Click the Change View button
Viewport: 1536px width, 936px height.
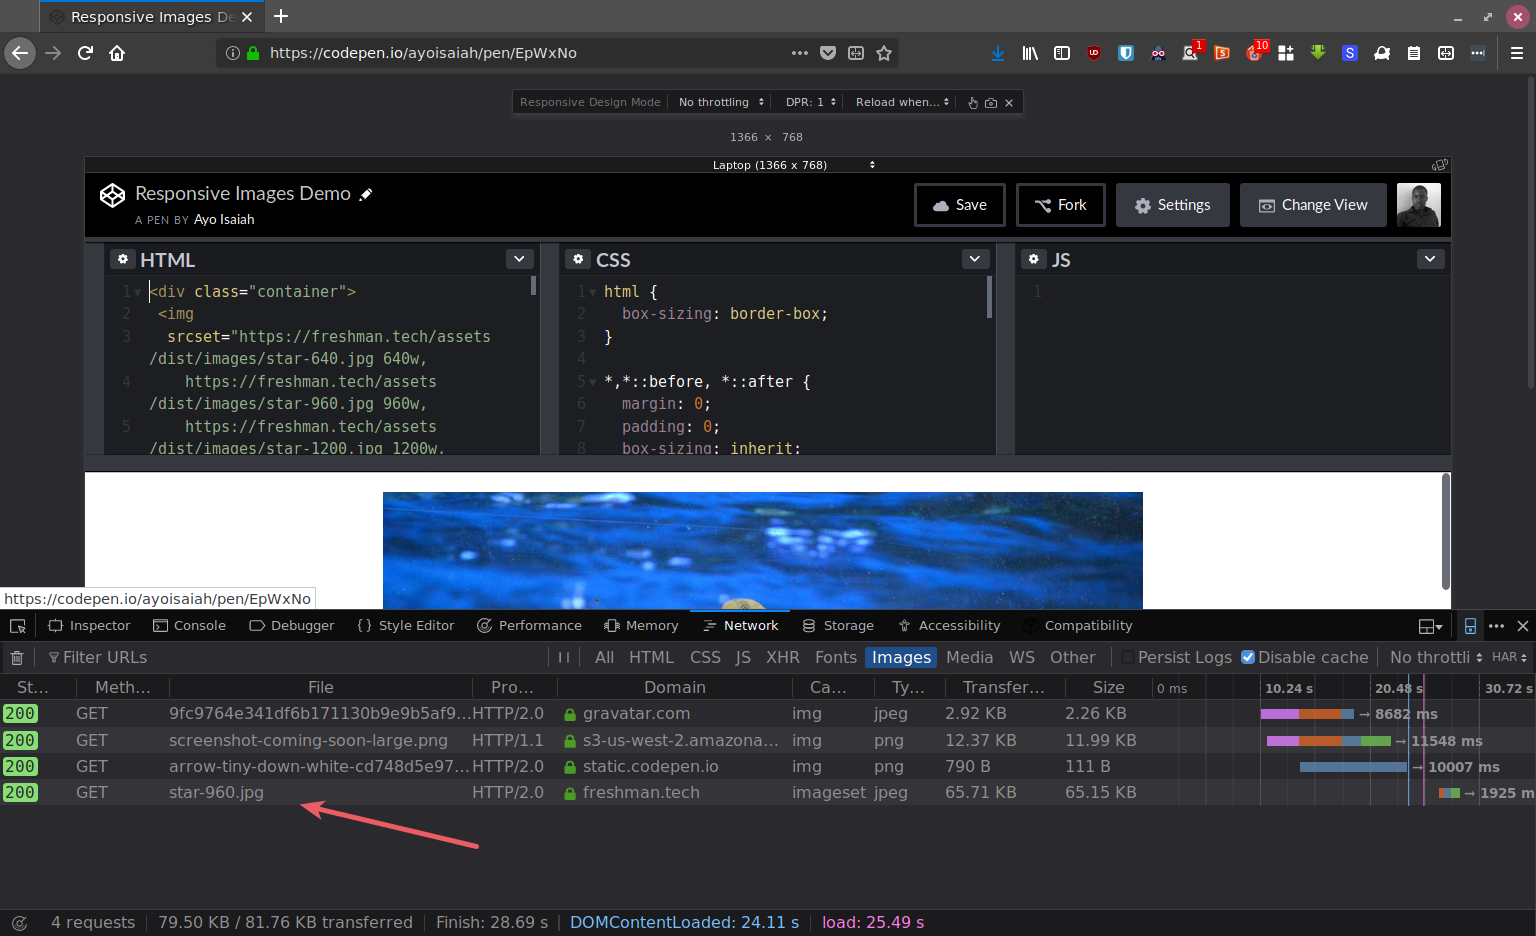pyautogui.click(x=1312, y=205)
